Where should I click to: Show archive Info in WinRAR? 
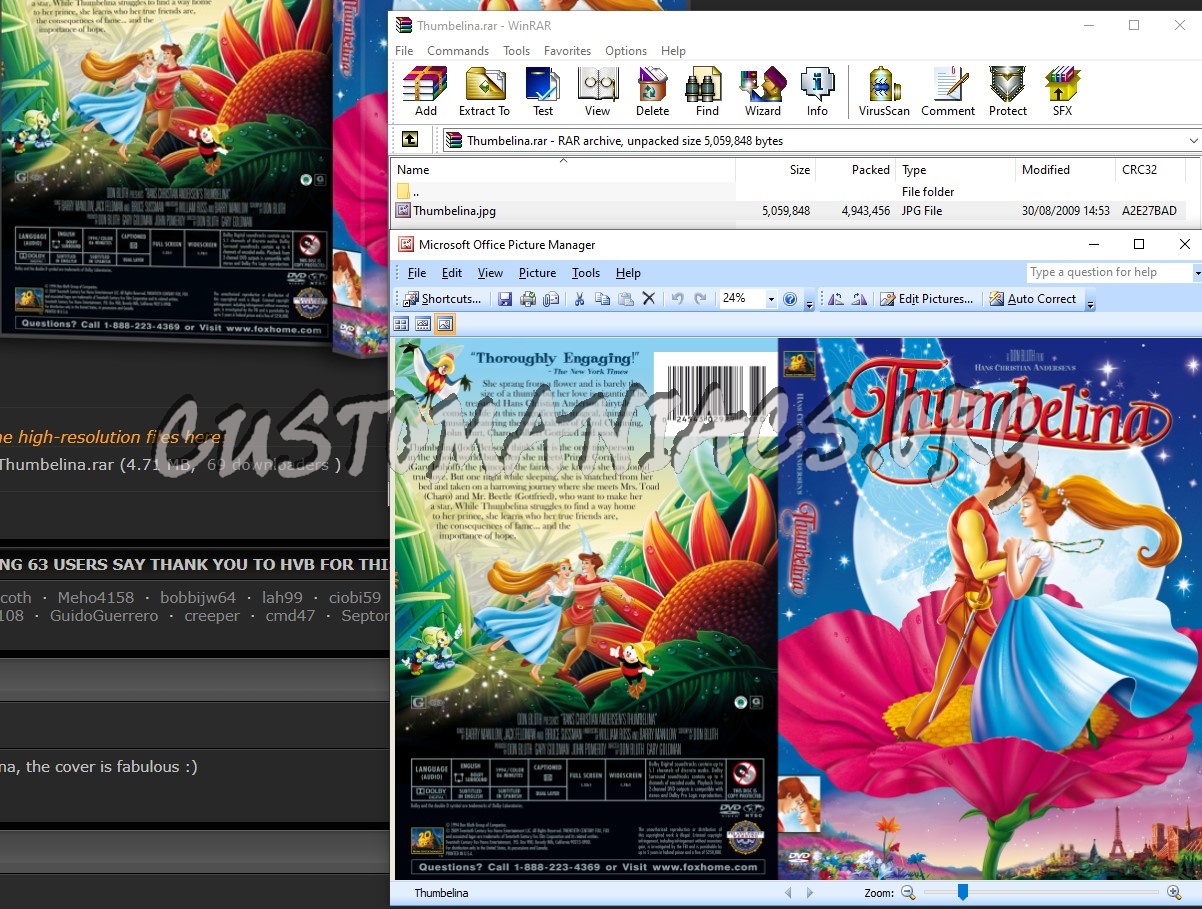click(x=817, y=92)
